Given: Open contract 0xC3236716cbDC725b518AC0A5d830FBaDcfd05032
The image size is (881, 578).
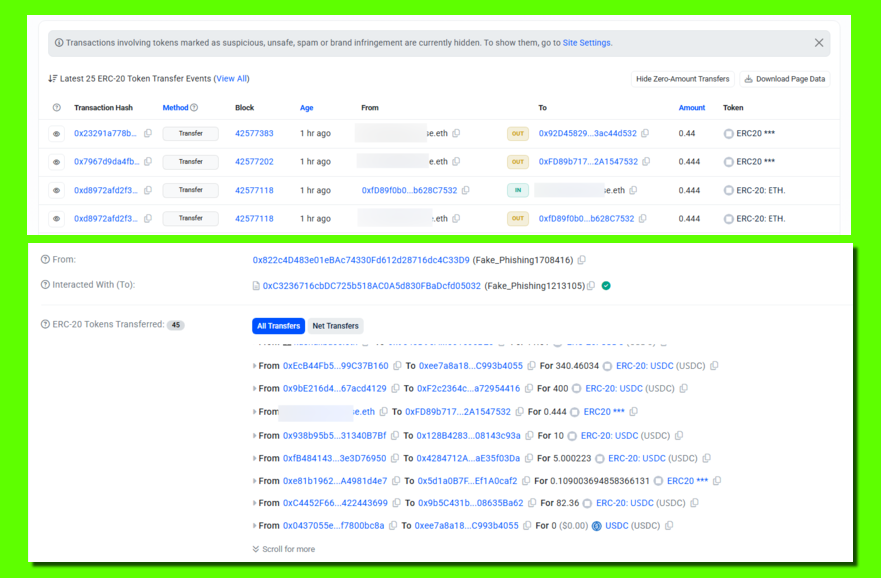Looking at the screenshot, I should 371,286.
